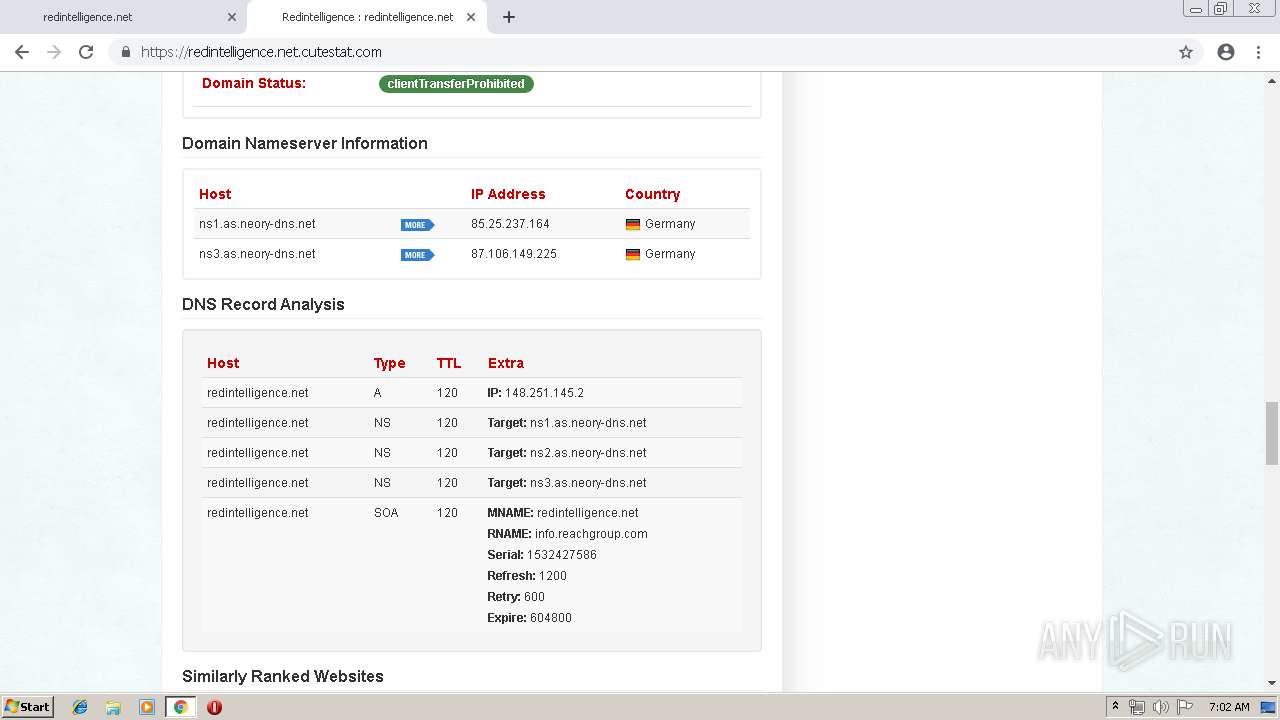Viewport: 1280px width, 720px height.
Task: Select IP address 85.25.237.164
Action: click(510, 224)
